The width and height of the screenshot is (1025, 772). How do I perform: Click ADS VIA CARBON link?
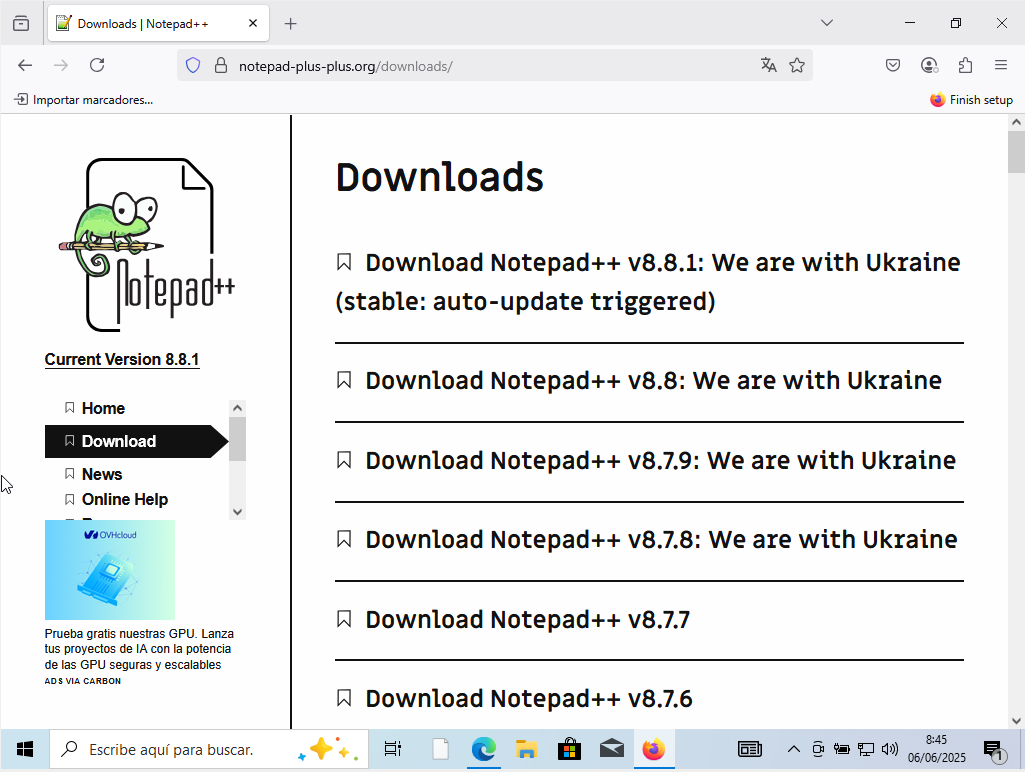83,681
